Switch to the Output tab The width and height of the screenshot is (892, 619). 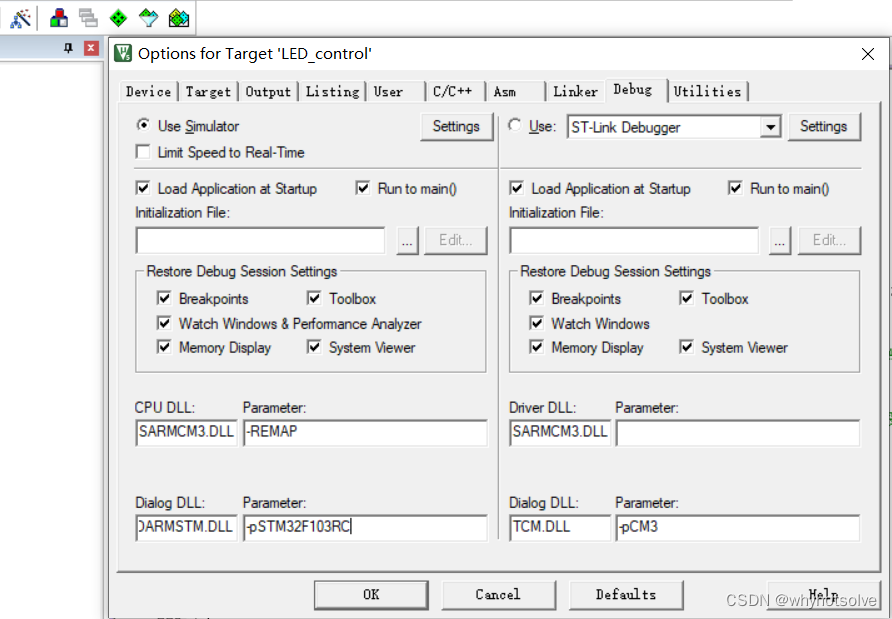coord(268,92)
